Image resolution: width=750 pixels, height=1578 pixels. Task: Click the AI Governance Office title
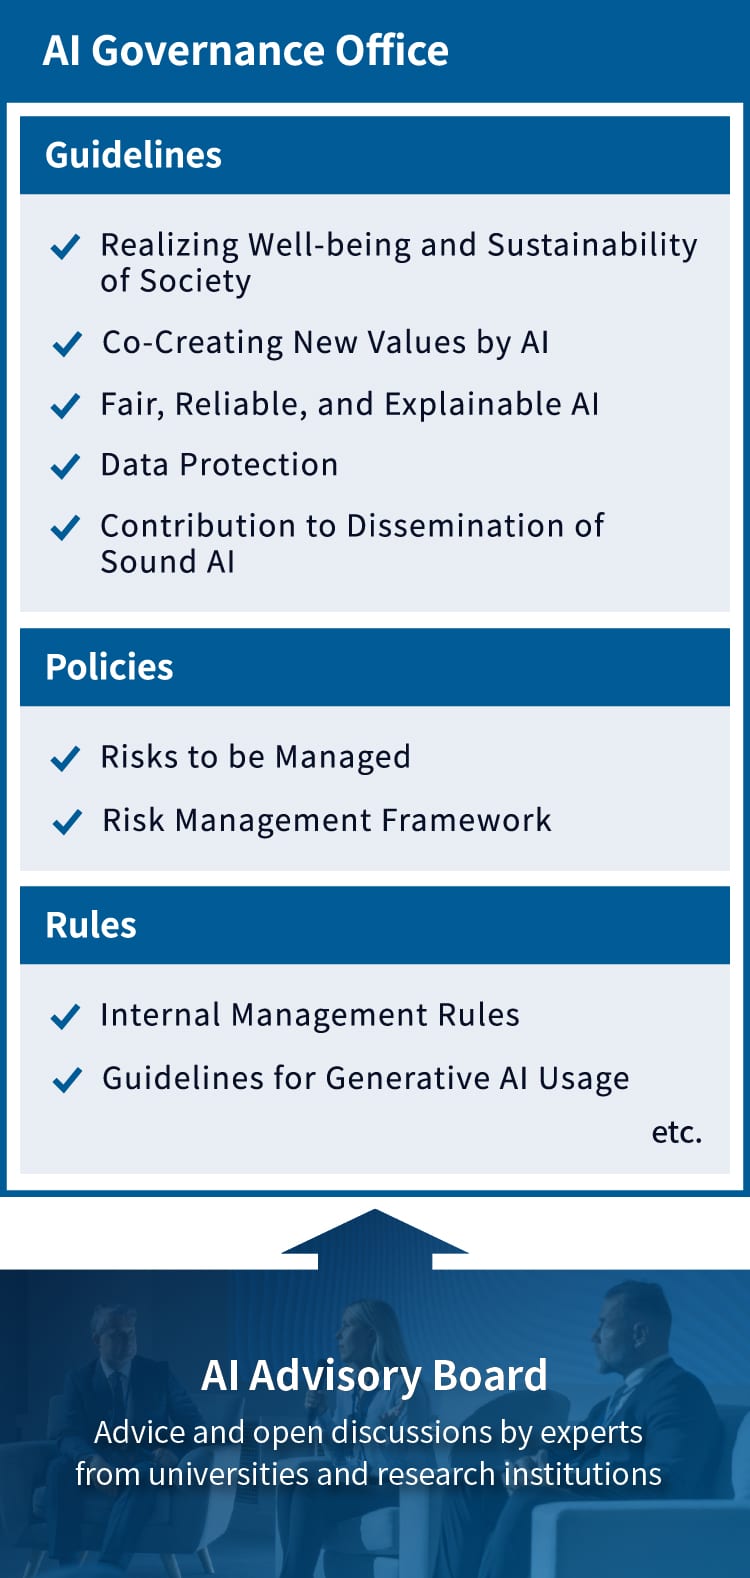[x=246, y=50]
